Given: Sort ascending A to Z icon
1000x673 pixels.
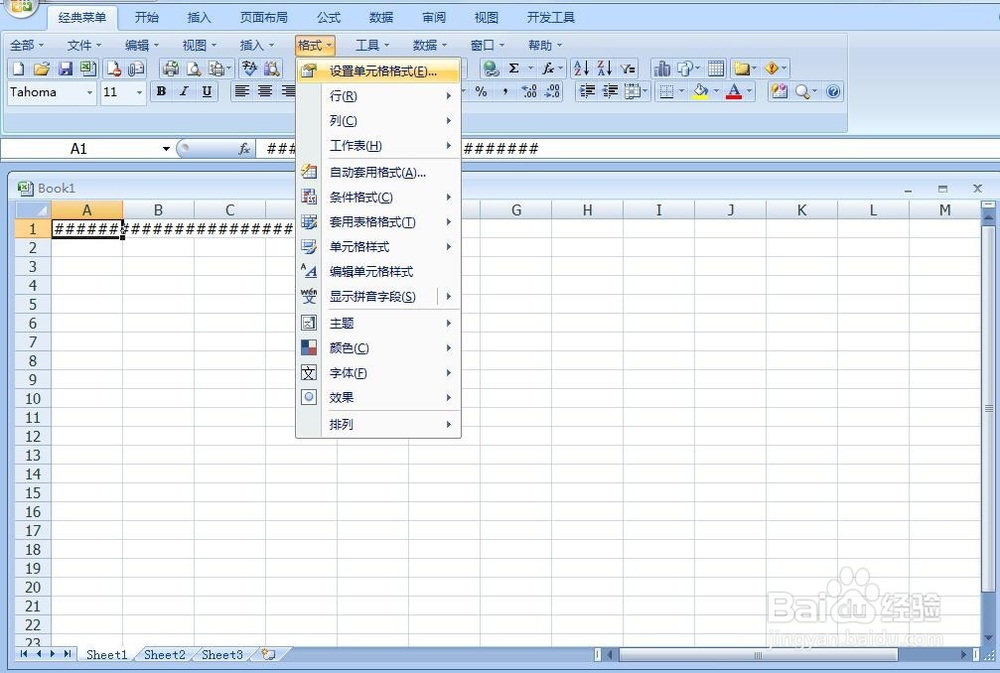Looking at the screenshot, I should point(581,68).
